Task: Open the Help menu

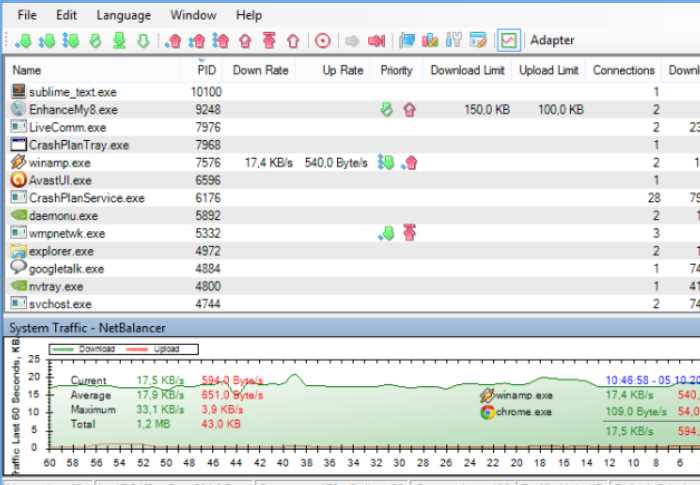Action: click(249, 15)
